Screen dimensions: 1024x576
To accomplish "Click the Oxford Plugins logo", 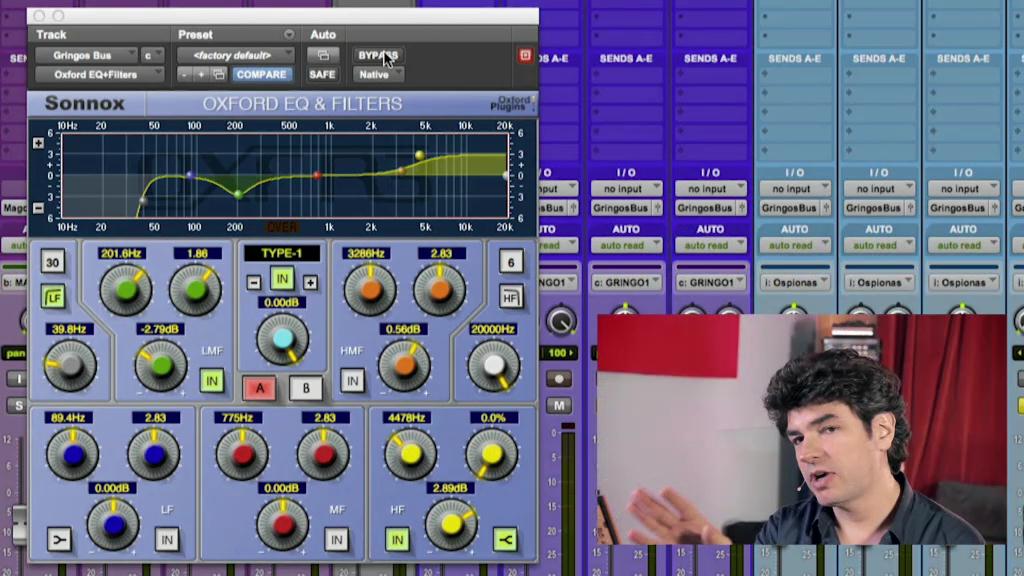I will (x=512, y=103).
